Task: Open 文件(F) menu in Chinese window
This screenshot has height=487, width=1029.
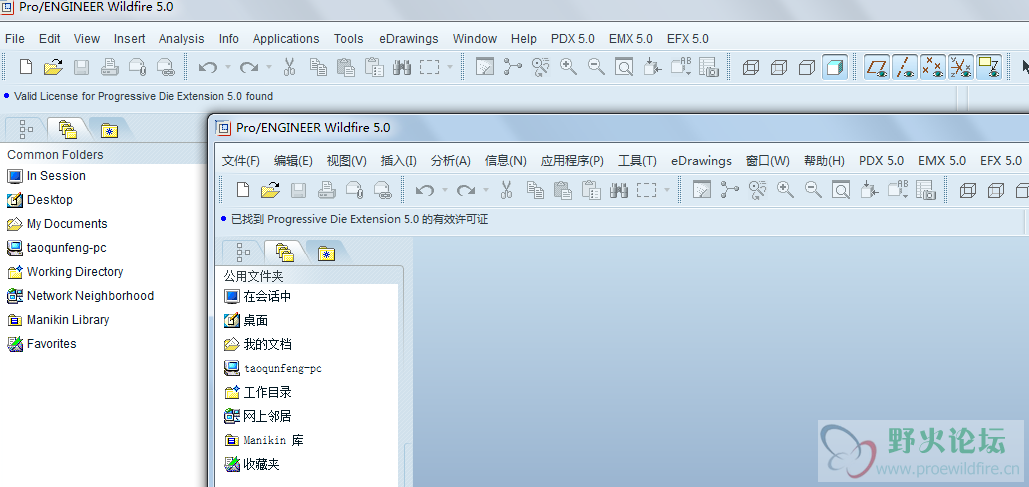Action: pos(241,161)
